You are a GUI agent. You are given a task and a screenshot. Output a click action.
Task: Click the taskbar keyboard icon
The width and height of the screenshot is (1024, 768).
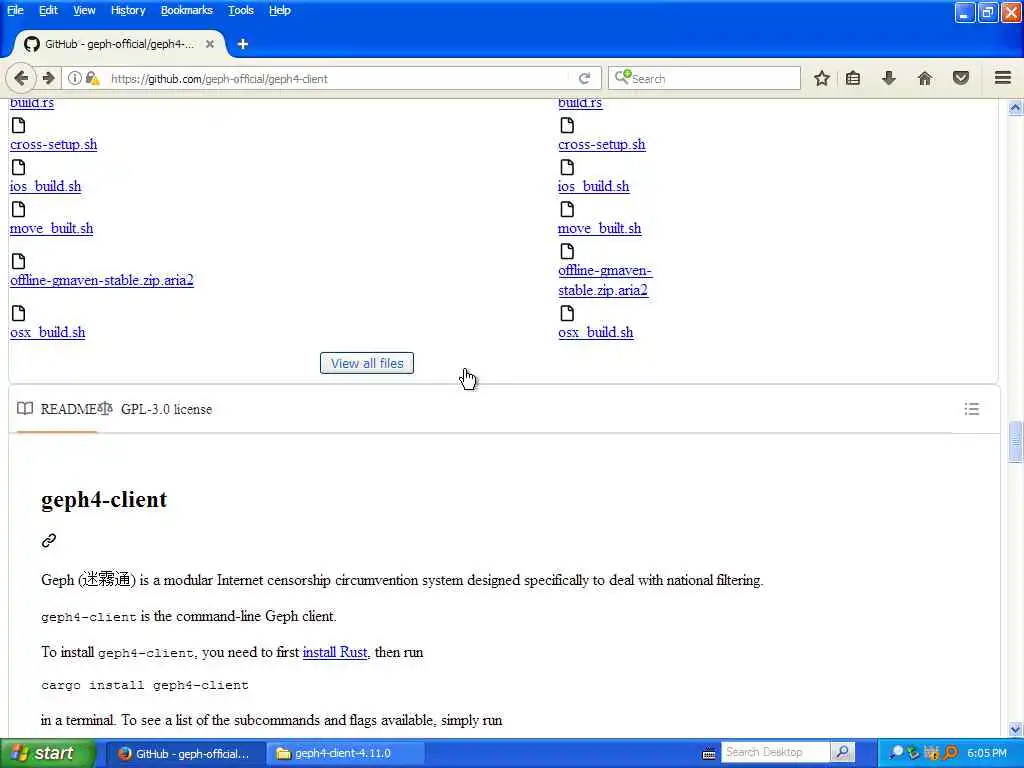(x=709, y=754)
